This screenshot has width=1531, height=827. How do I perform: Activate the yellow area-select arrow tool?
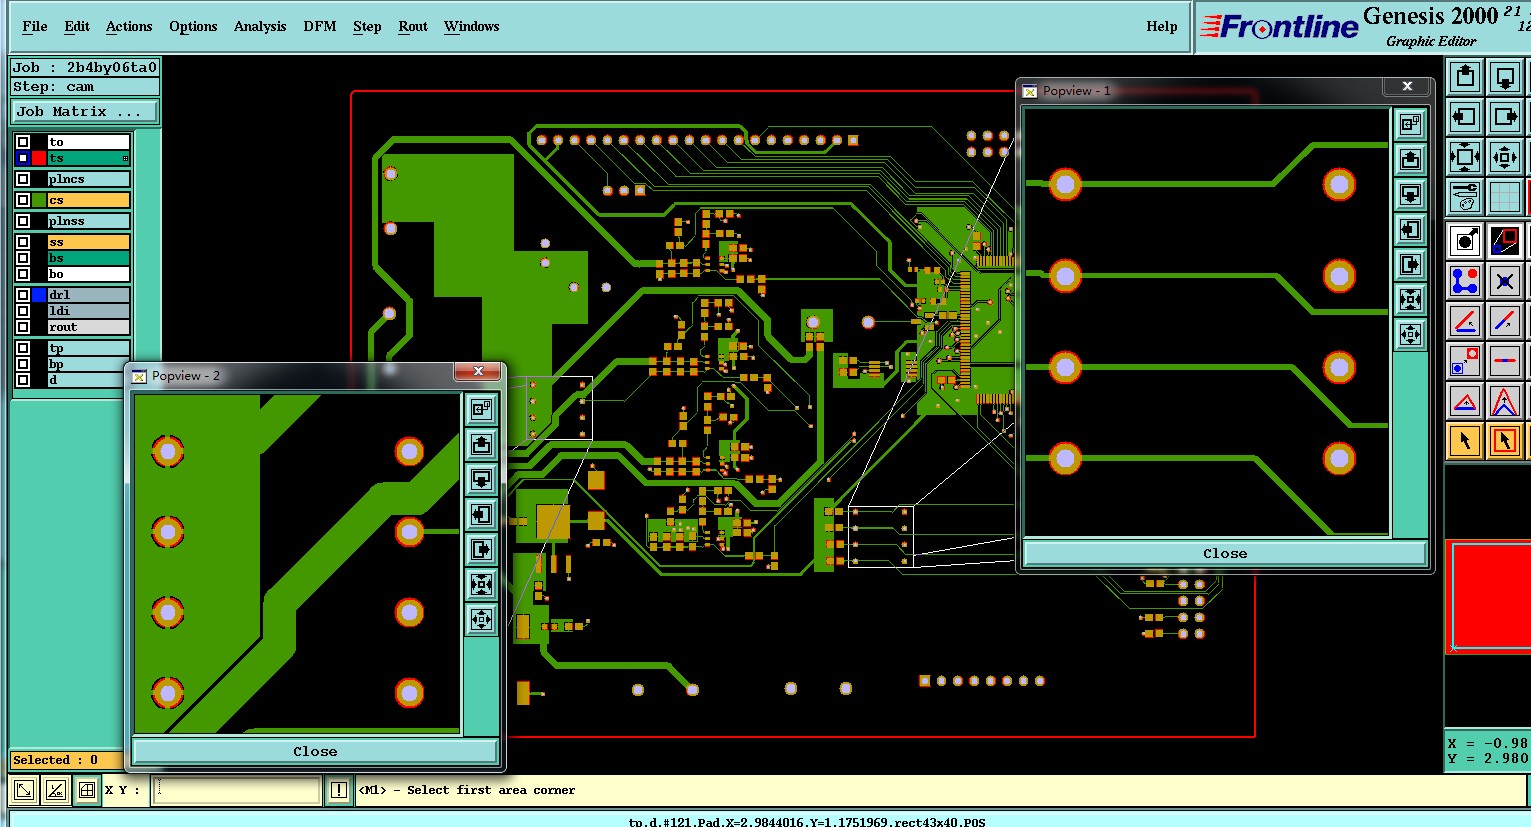[1505, 440]
